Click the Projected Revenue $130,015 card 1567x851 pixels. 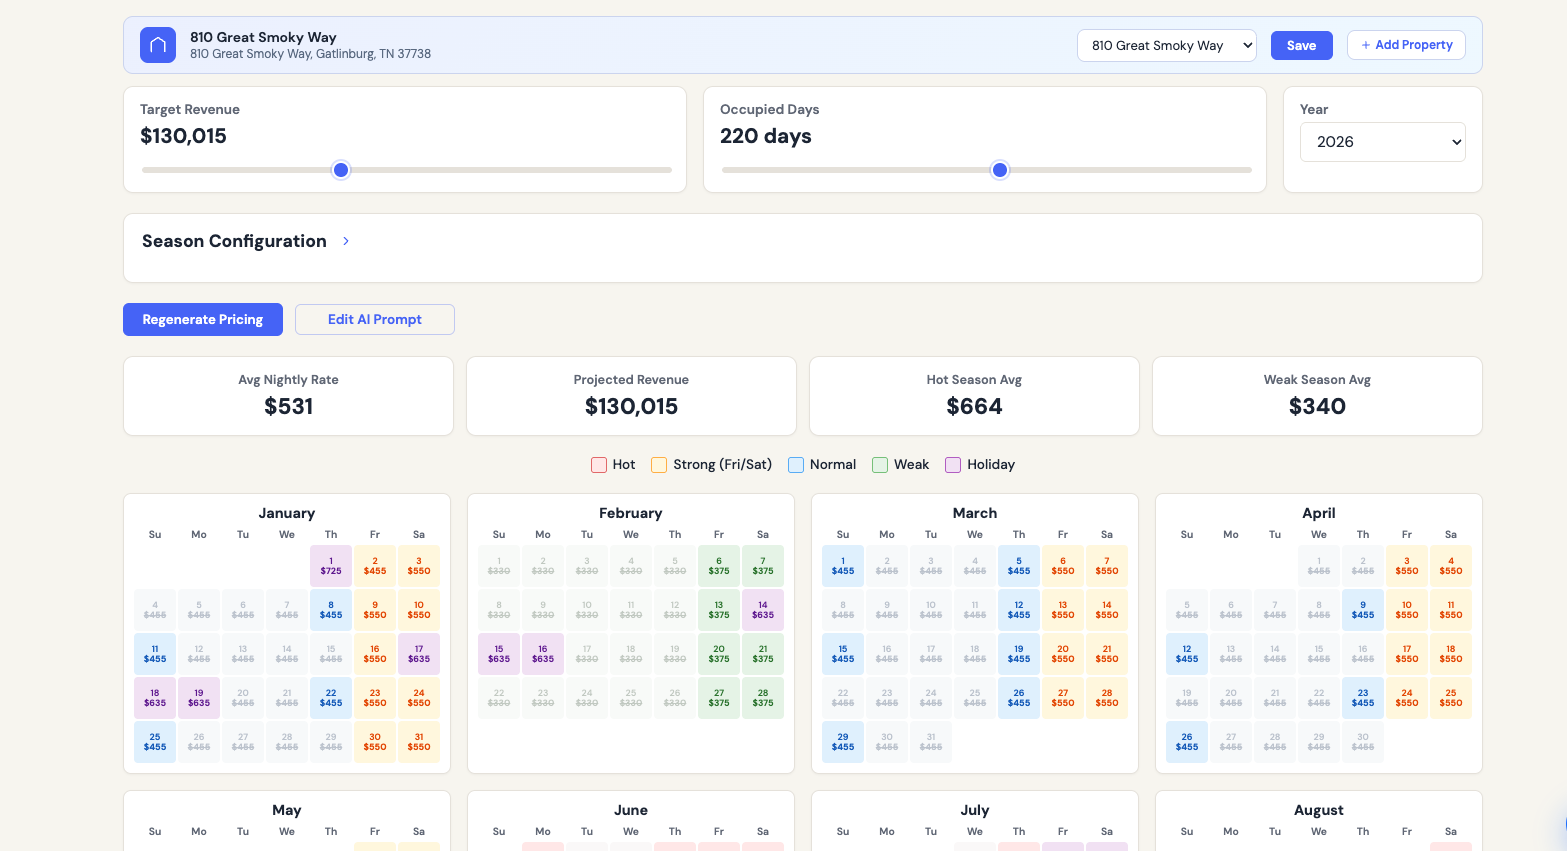pyautogui.click(x=631, y=396)
